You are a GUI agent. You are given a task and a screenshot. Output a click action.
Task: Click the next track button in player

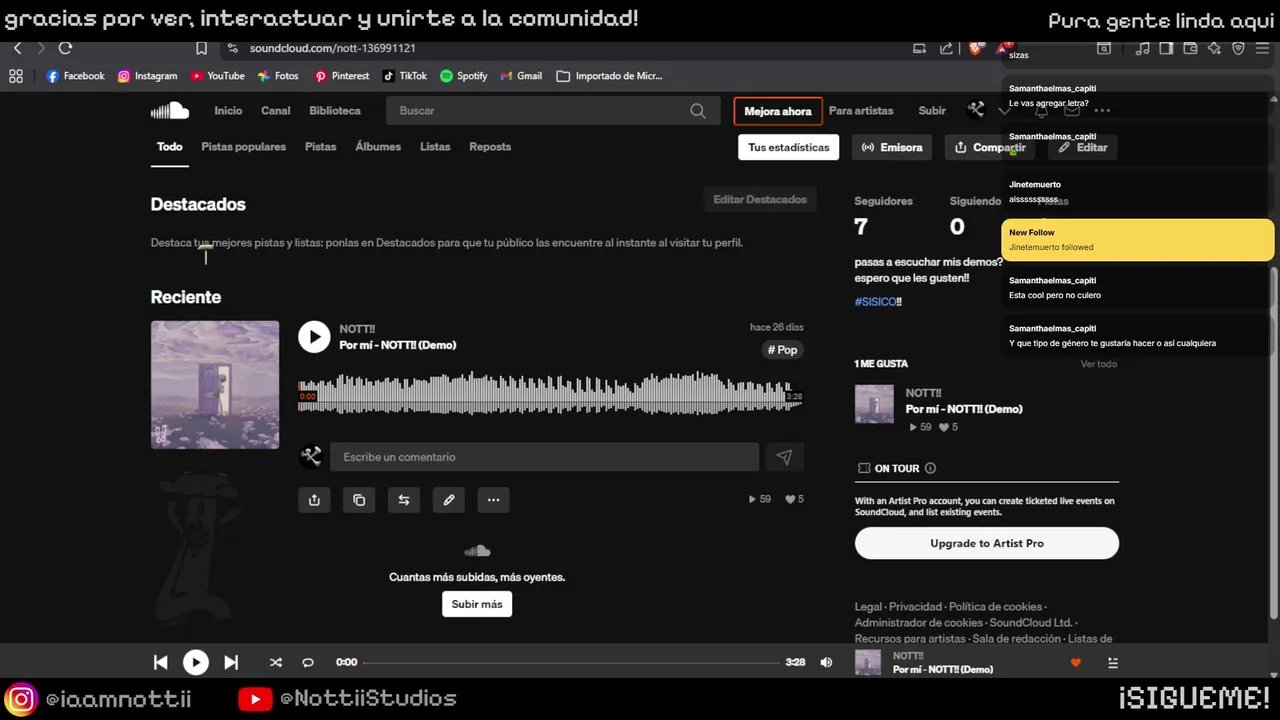231,662
